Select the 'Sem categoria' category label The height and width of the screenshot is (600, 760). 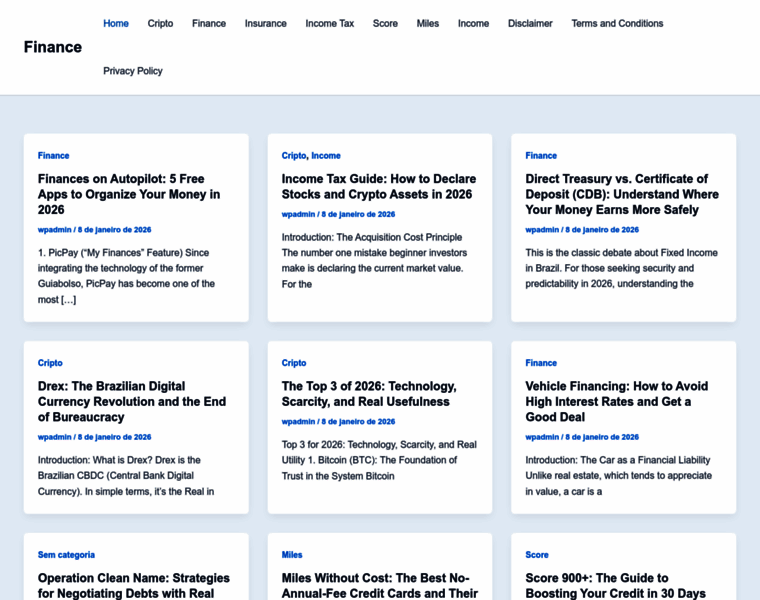(66, 555)
